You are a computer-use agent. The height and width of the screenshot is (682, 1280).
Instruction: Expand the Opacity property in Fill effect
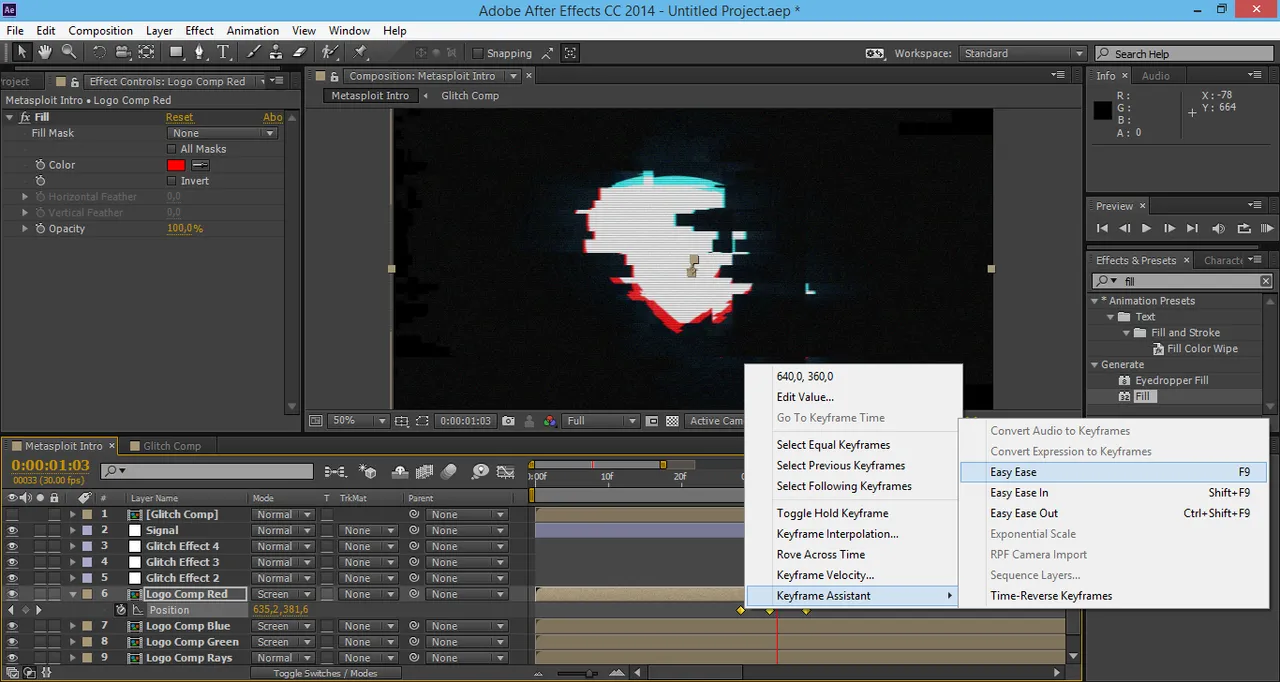(25, 229)
